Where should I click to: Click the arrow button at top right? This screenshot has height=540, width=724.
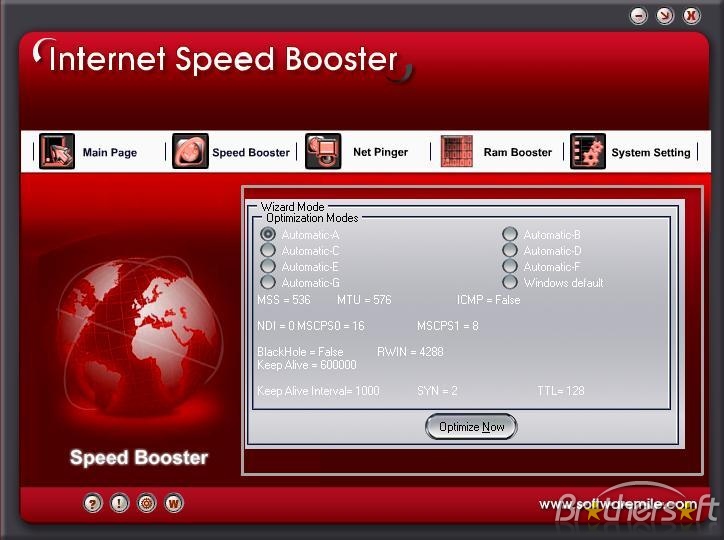[665, 16]
